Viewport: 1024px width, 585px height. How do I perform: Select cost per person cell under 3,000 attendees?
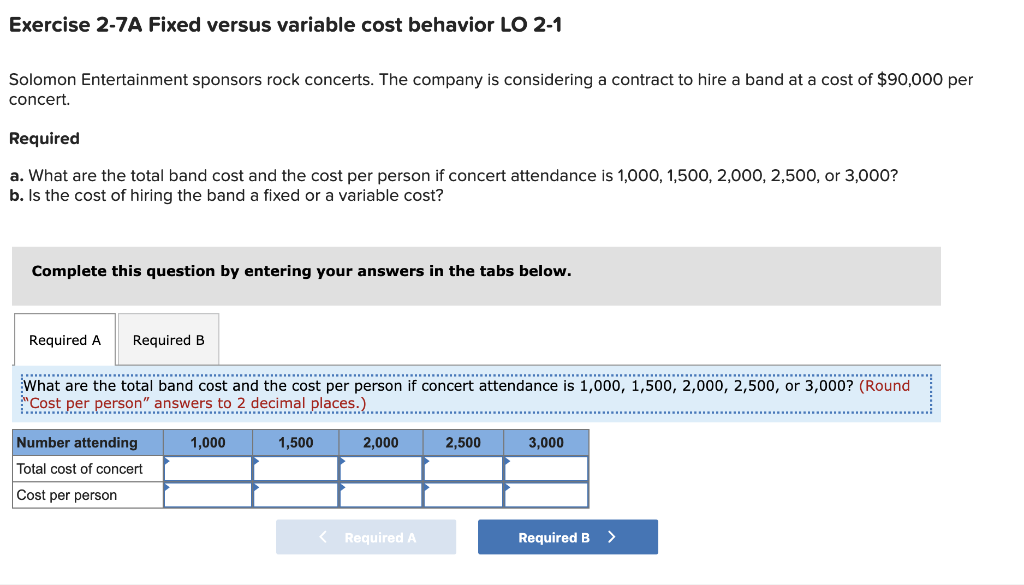545,493
